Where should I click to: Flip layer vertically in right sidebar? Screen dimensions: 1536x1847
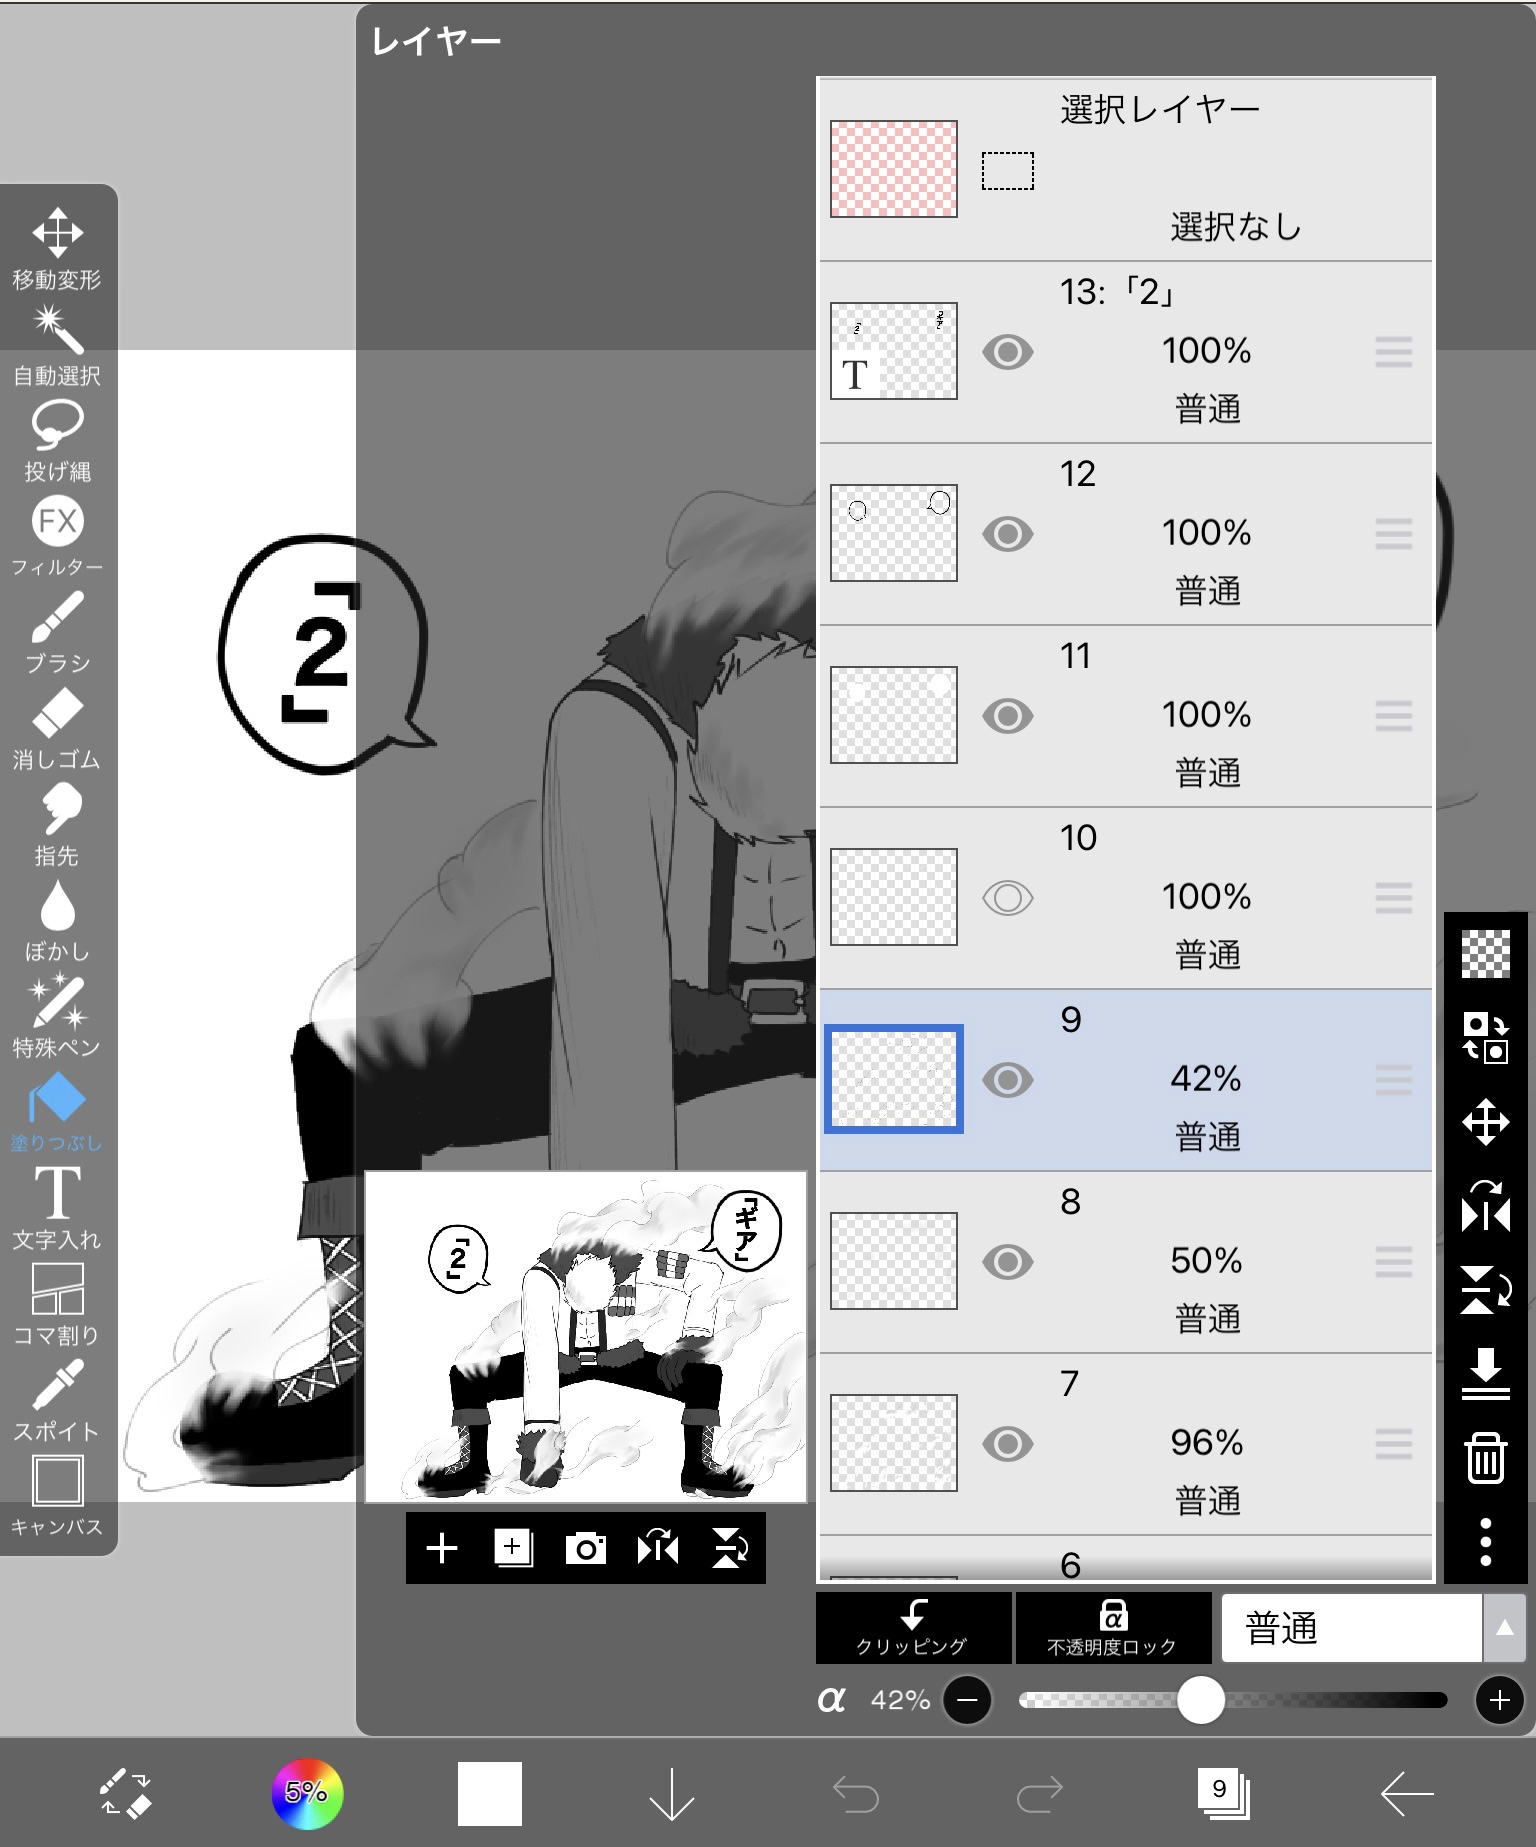1486,1290
